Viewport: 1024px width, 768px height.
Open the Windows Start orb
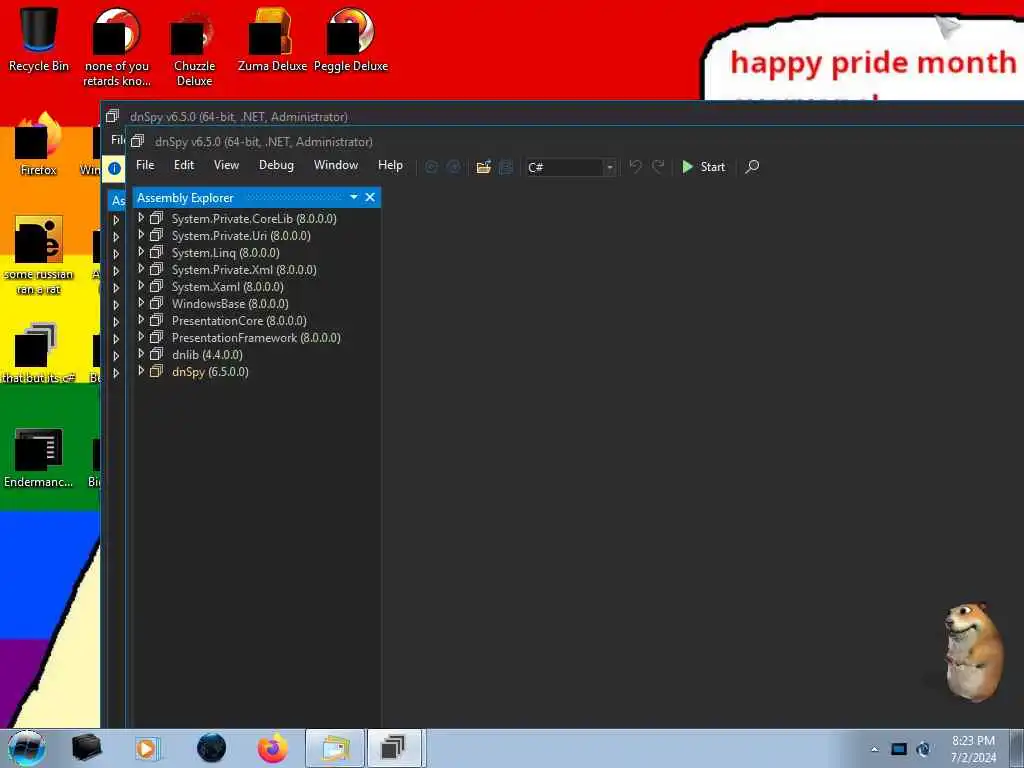(27, 748)
